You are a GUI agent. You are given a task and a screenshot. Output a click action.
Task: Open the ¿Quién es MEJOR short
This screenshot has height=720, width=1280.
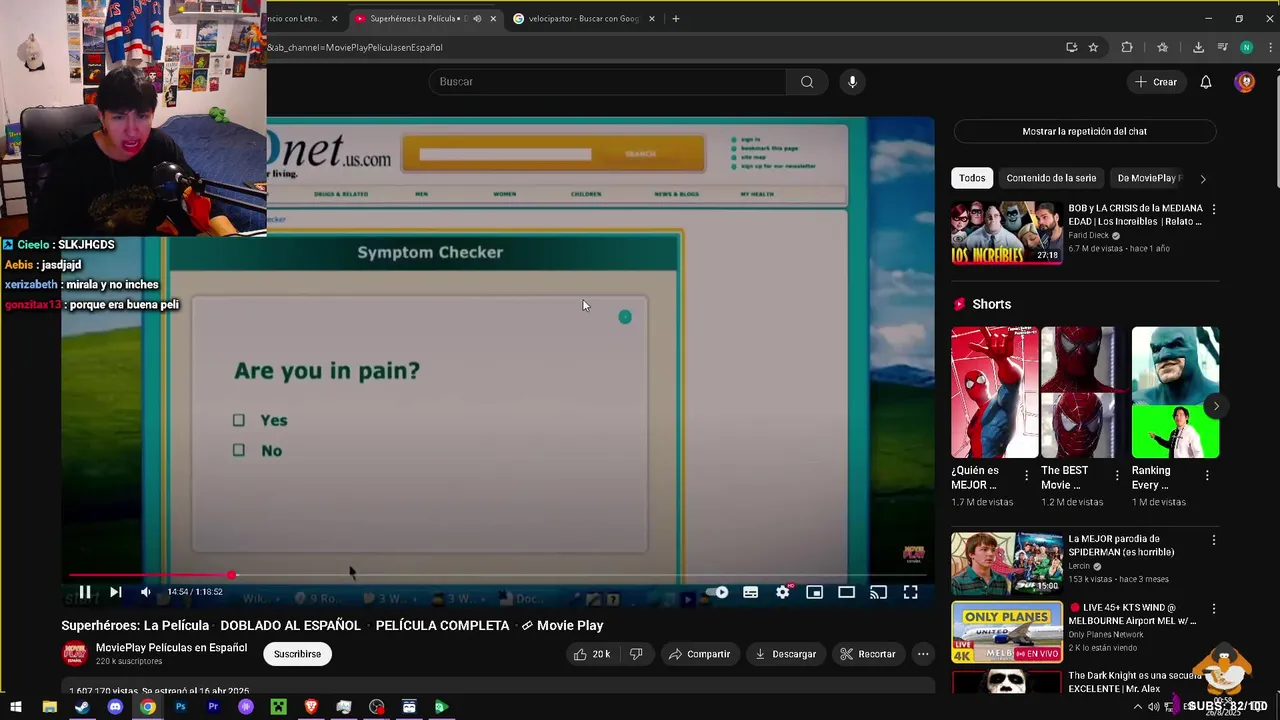pyautogui.click(x=995, y=392)
